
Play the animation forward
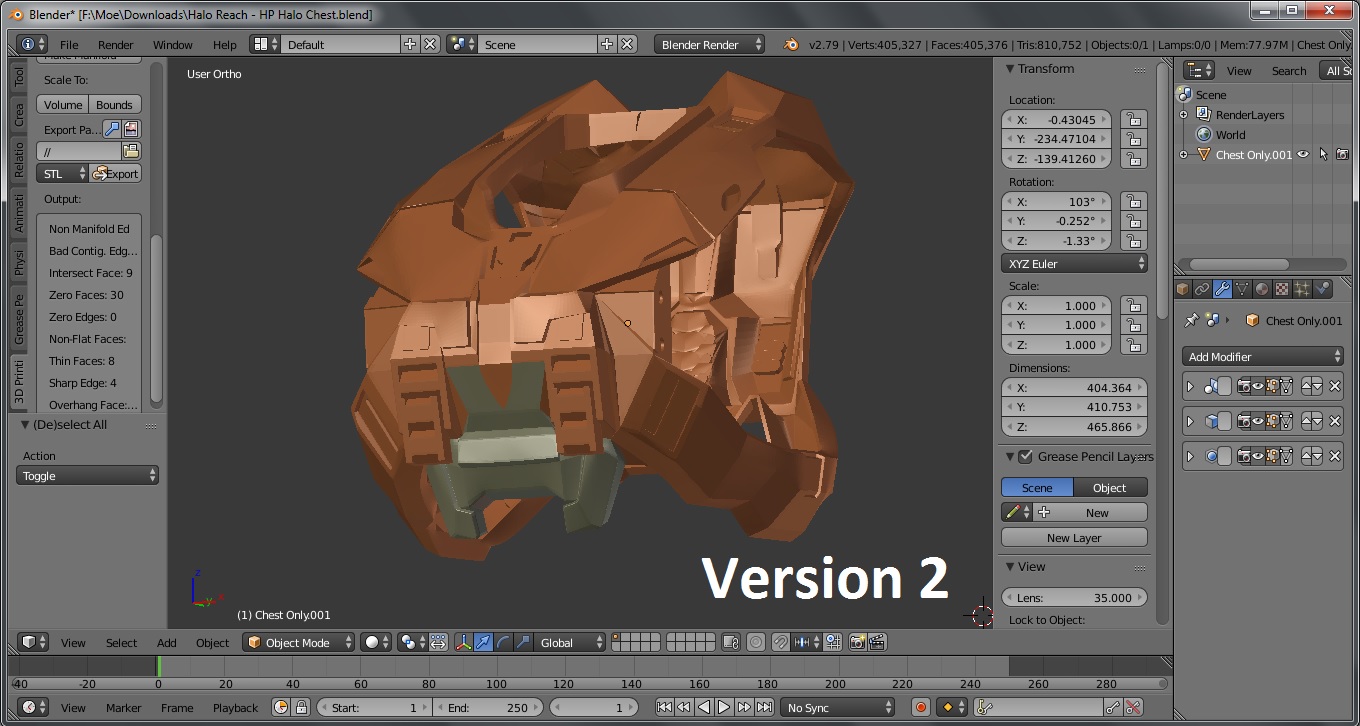tap(724, 707)
